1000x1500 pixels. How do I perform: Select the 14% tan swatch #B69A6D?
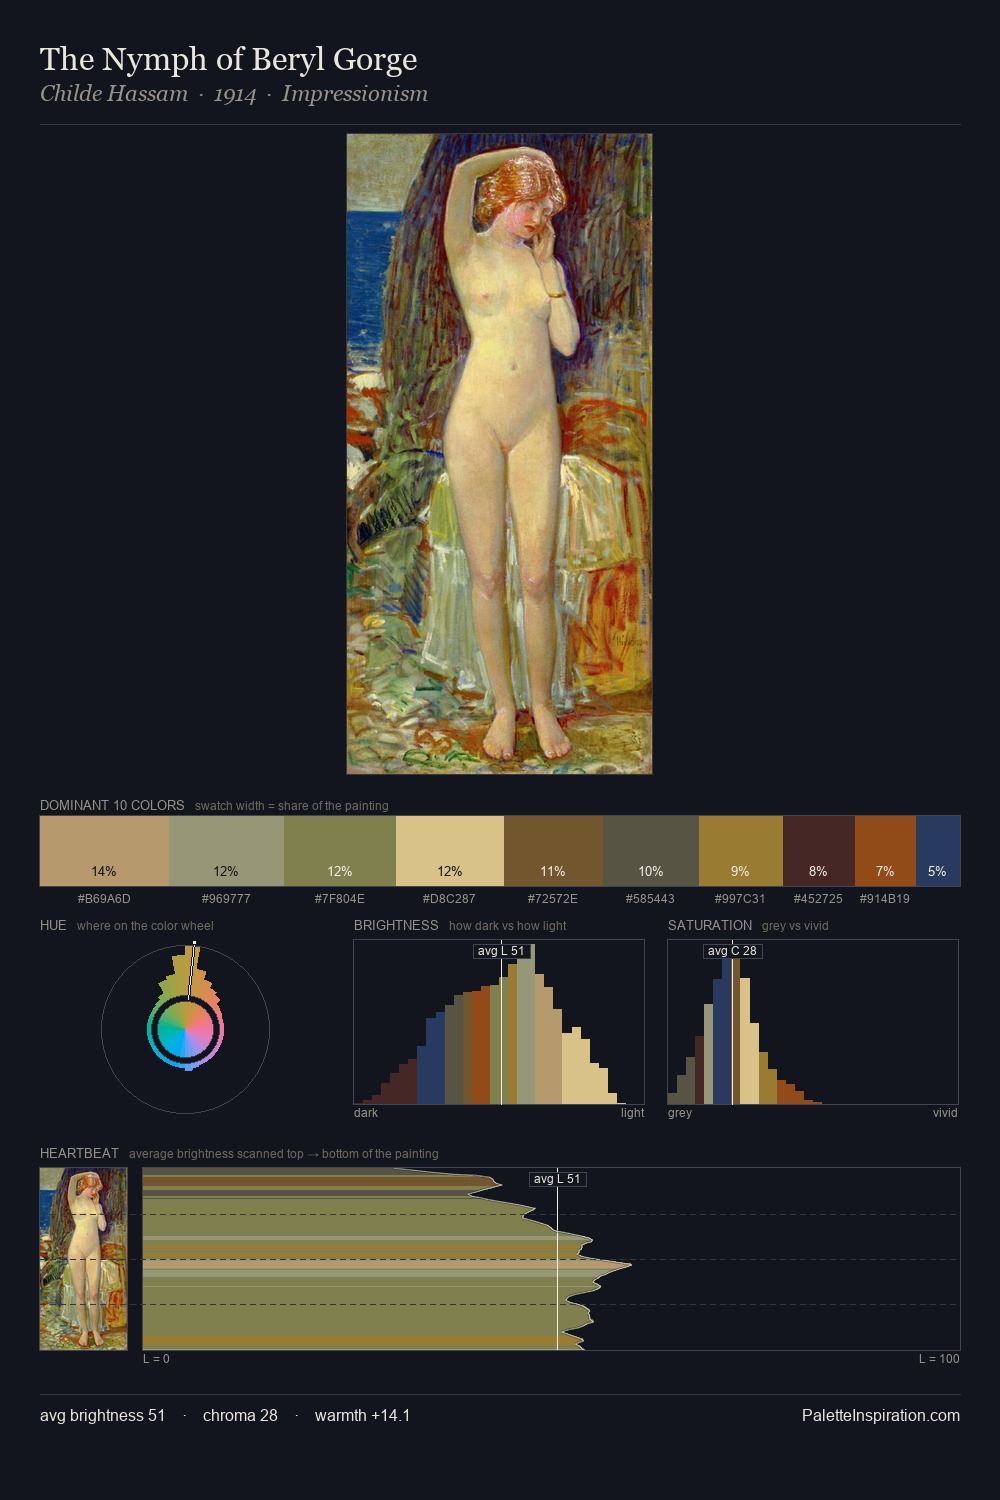(104, 851)
